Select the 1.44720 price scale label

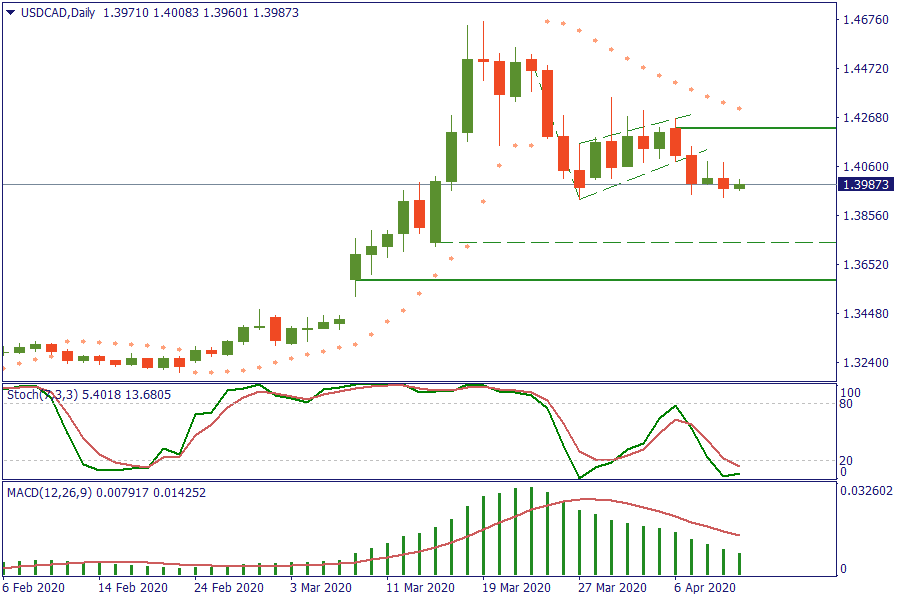866,69
